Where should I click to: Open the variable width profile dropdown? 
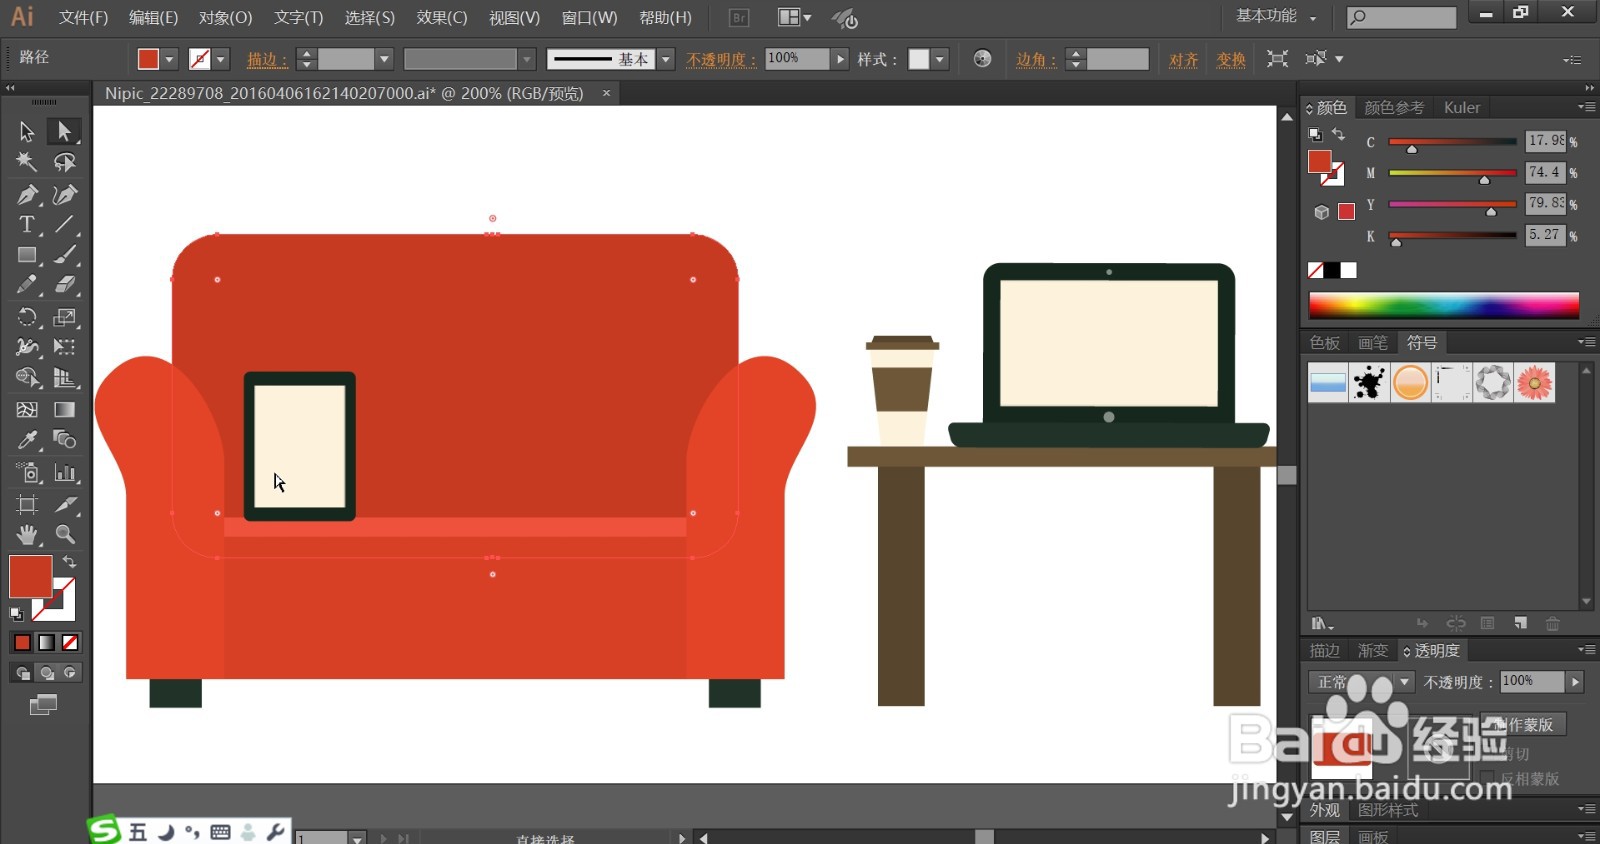(x=527, y=59)
